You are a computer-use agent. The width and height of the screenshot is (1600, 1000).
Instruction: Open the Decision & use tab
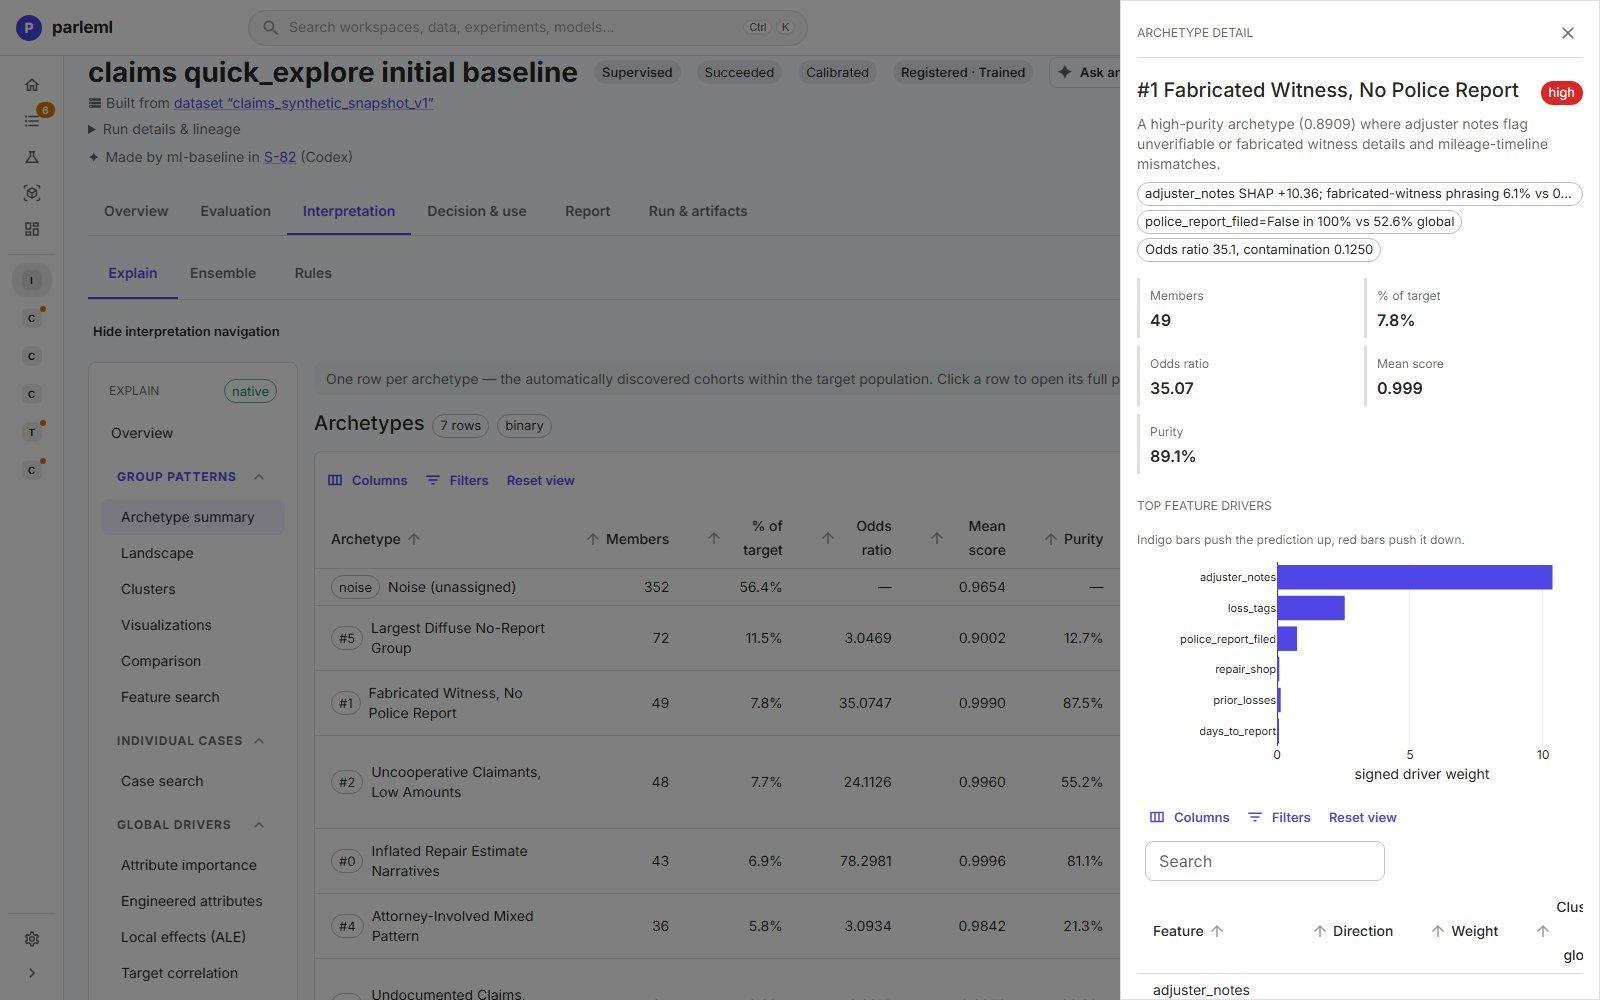coord(476,211)
